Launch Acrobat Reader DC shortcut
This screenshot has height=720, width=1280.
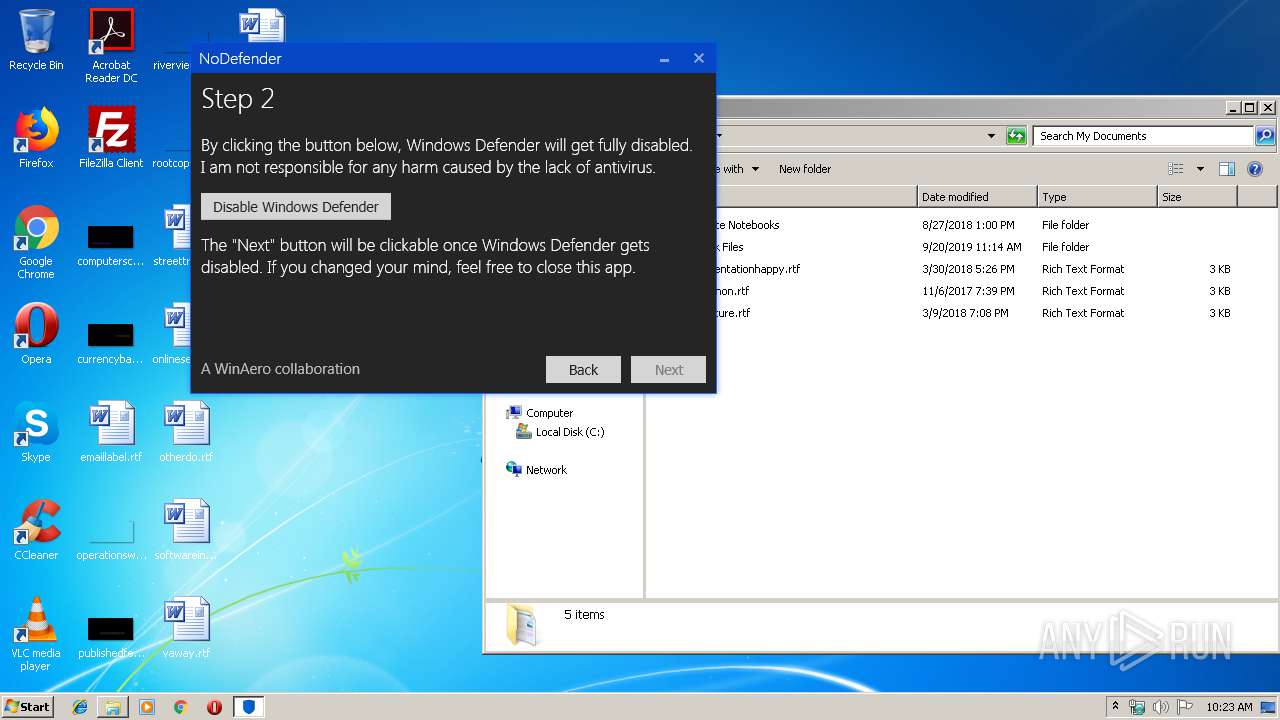(111, 46)
